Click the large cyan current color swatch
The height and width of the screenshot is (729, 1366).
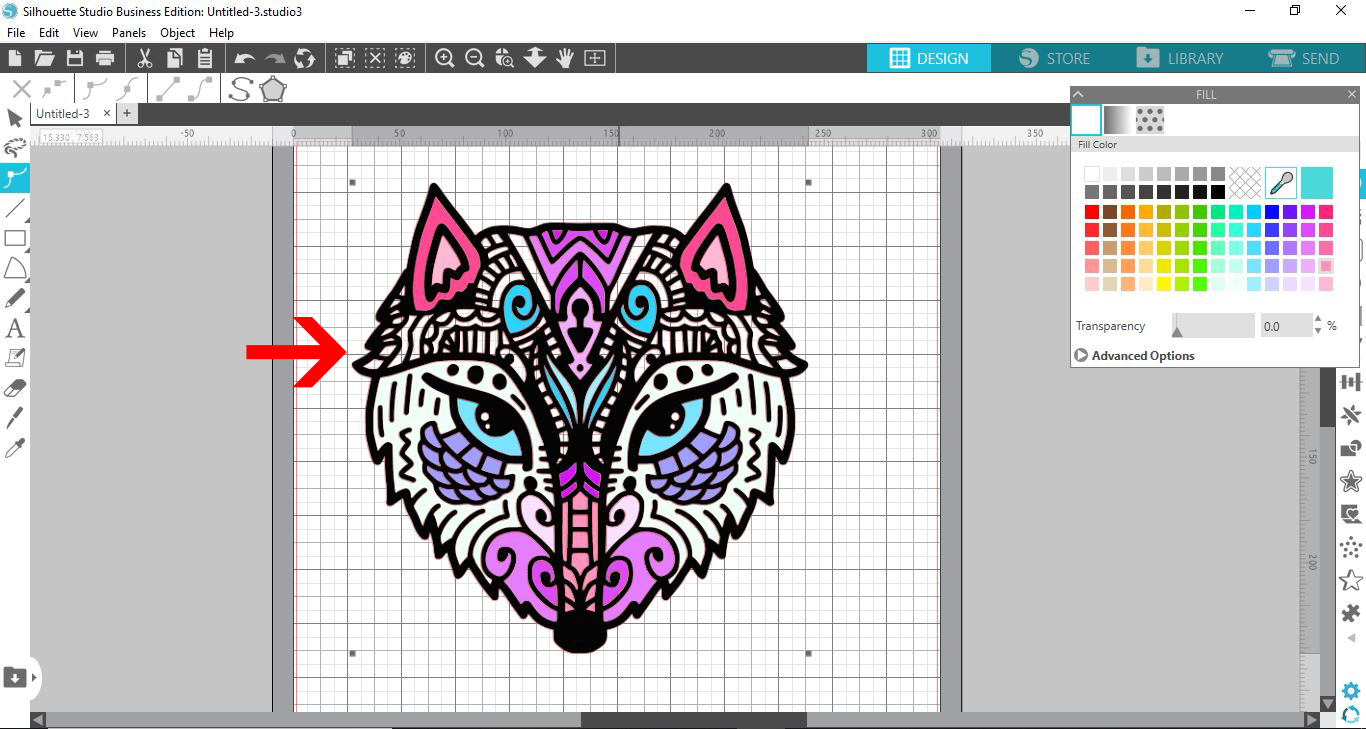[x=1317, y=183]
